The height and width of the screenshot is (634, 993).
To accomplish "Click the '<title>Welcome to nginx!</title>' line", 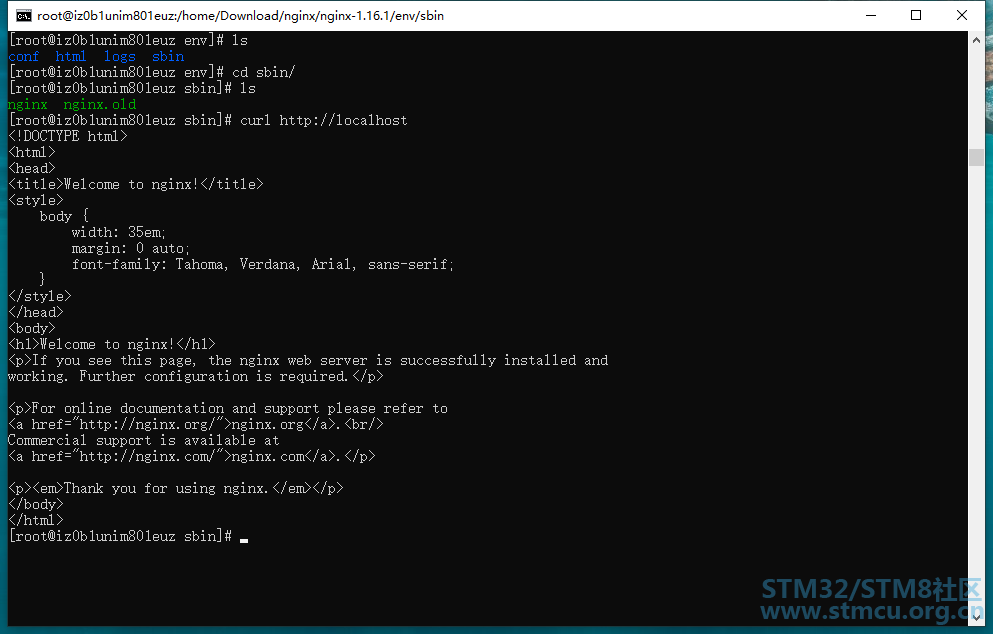I will click(x=136, y=184).
